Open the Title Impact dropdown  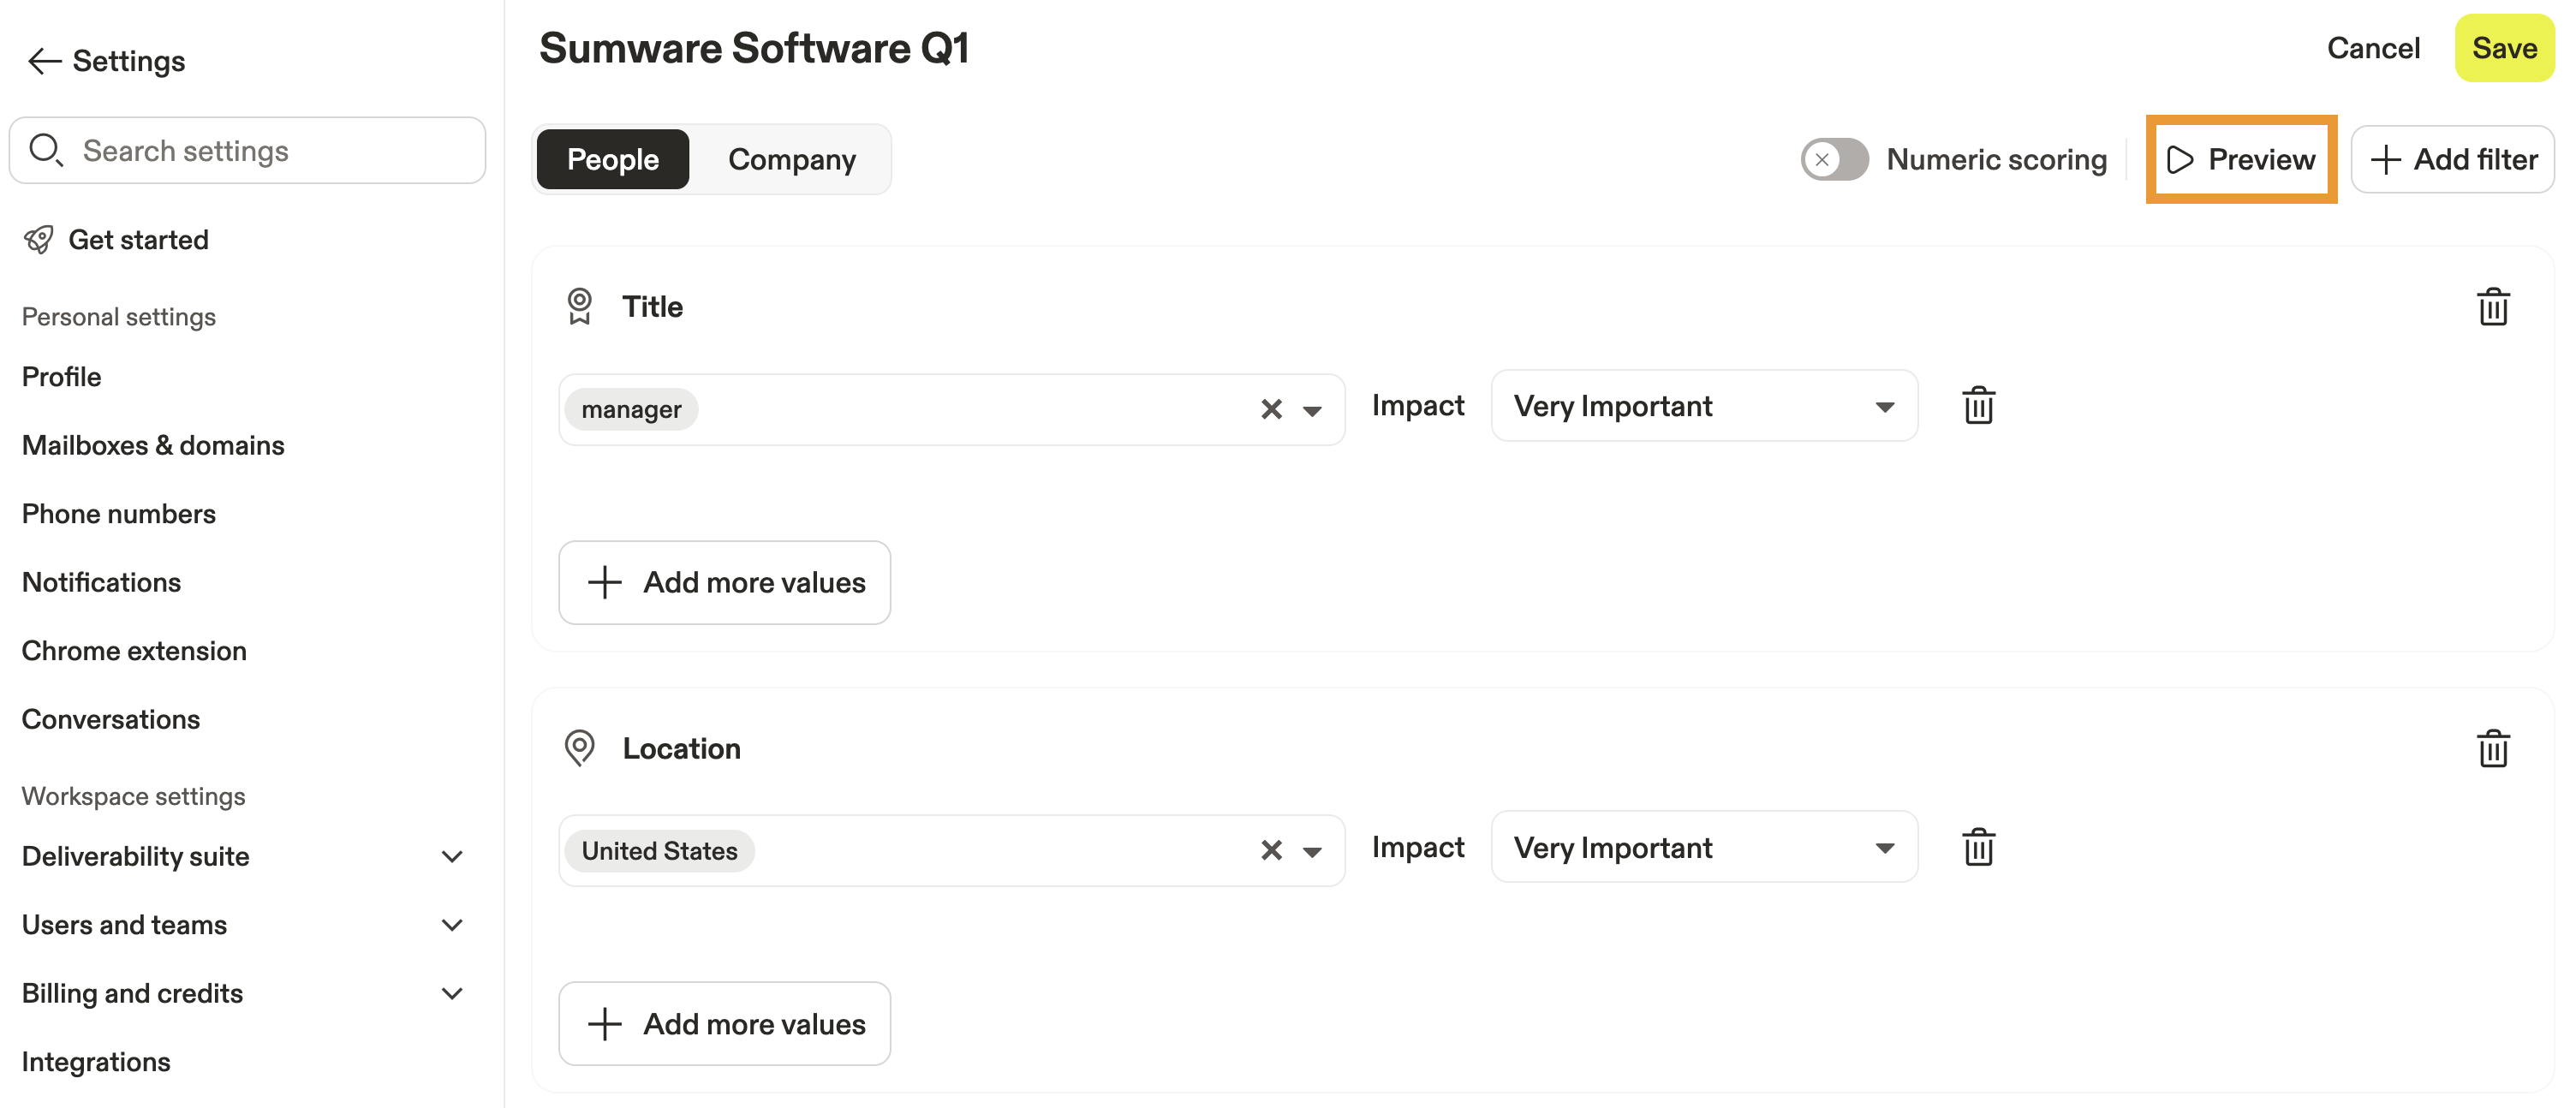[x=1703, y=406]
